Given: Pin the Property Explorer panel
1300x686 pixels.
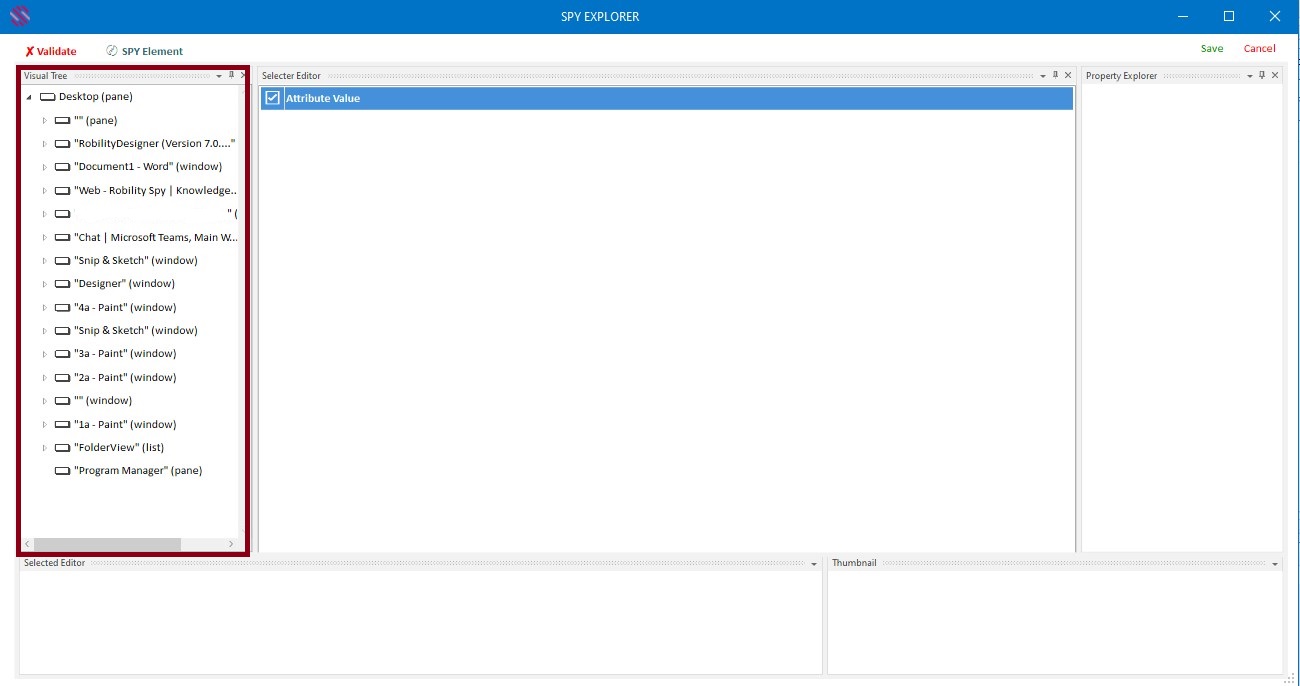Looking at the screenshot, I should click(1262, 75).
